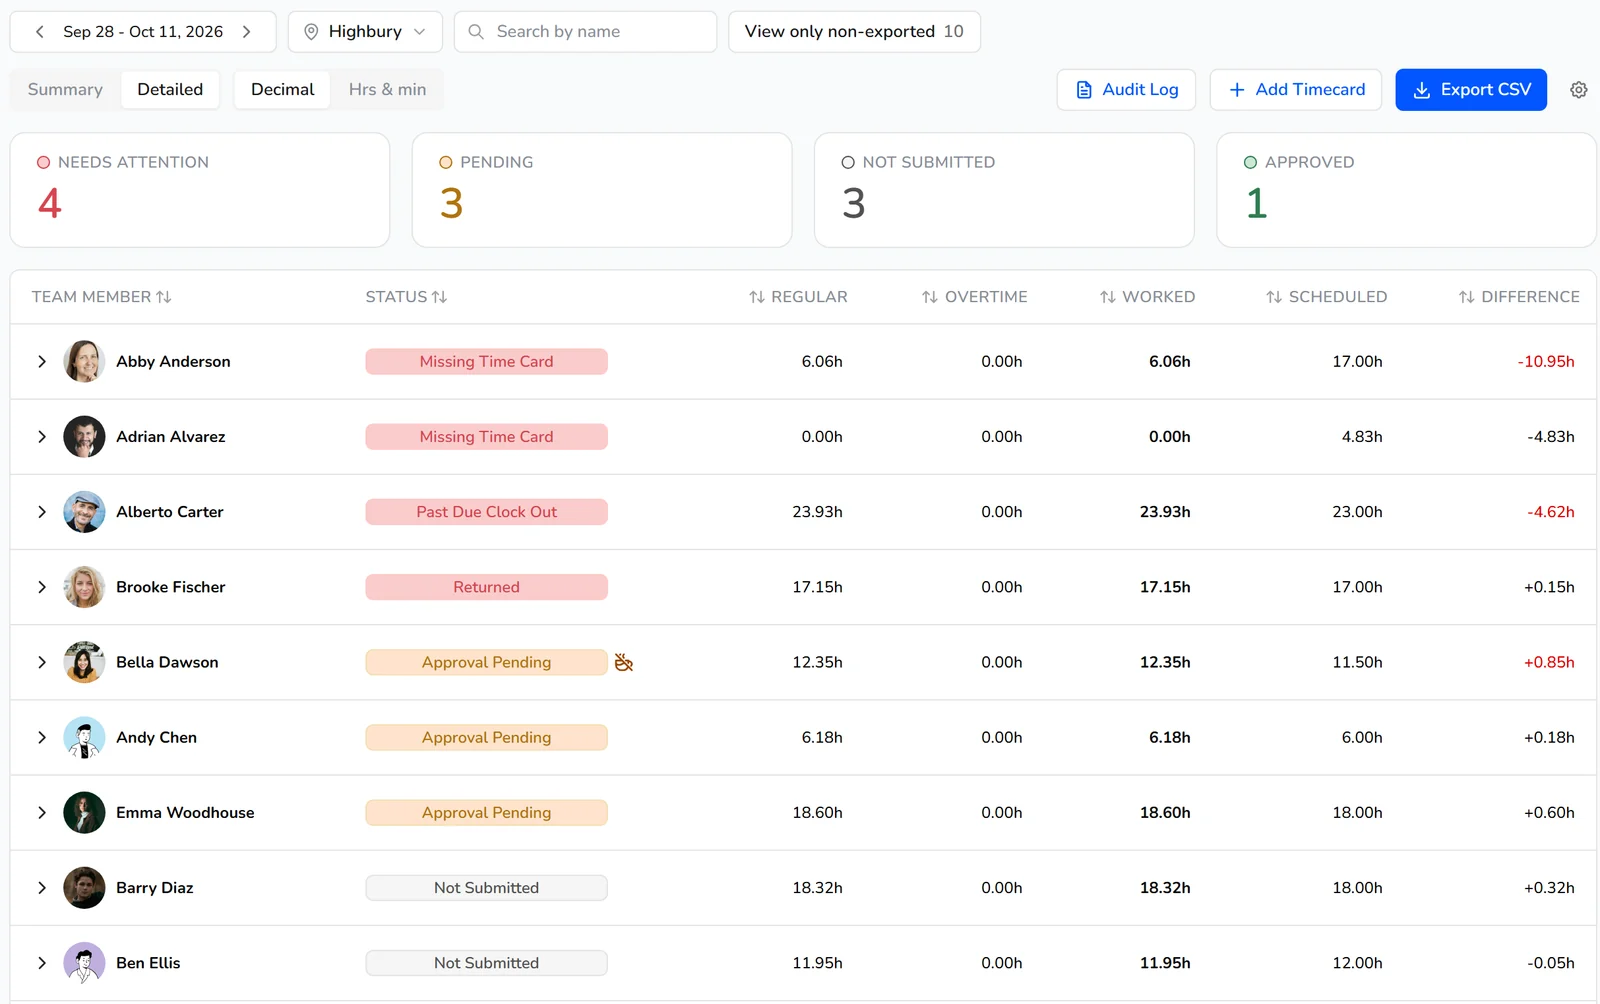Switch to Detailed view
The image size is (1600, 1004).
click(170, 90)
